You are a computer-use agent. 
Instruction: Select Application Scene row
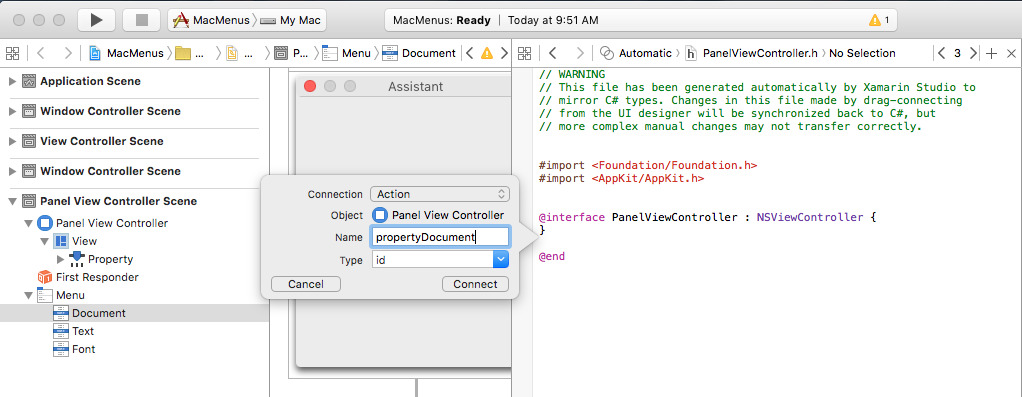pyautogui.click(x=134, y=81)
